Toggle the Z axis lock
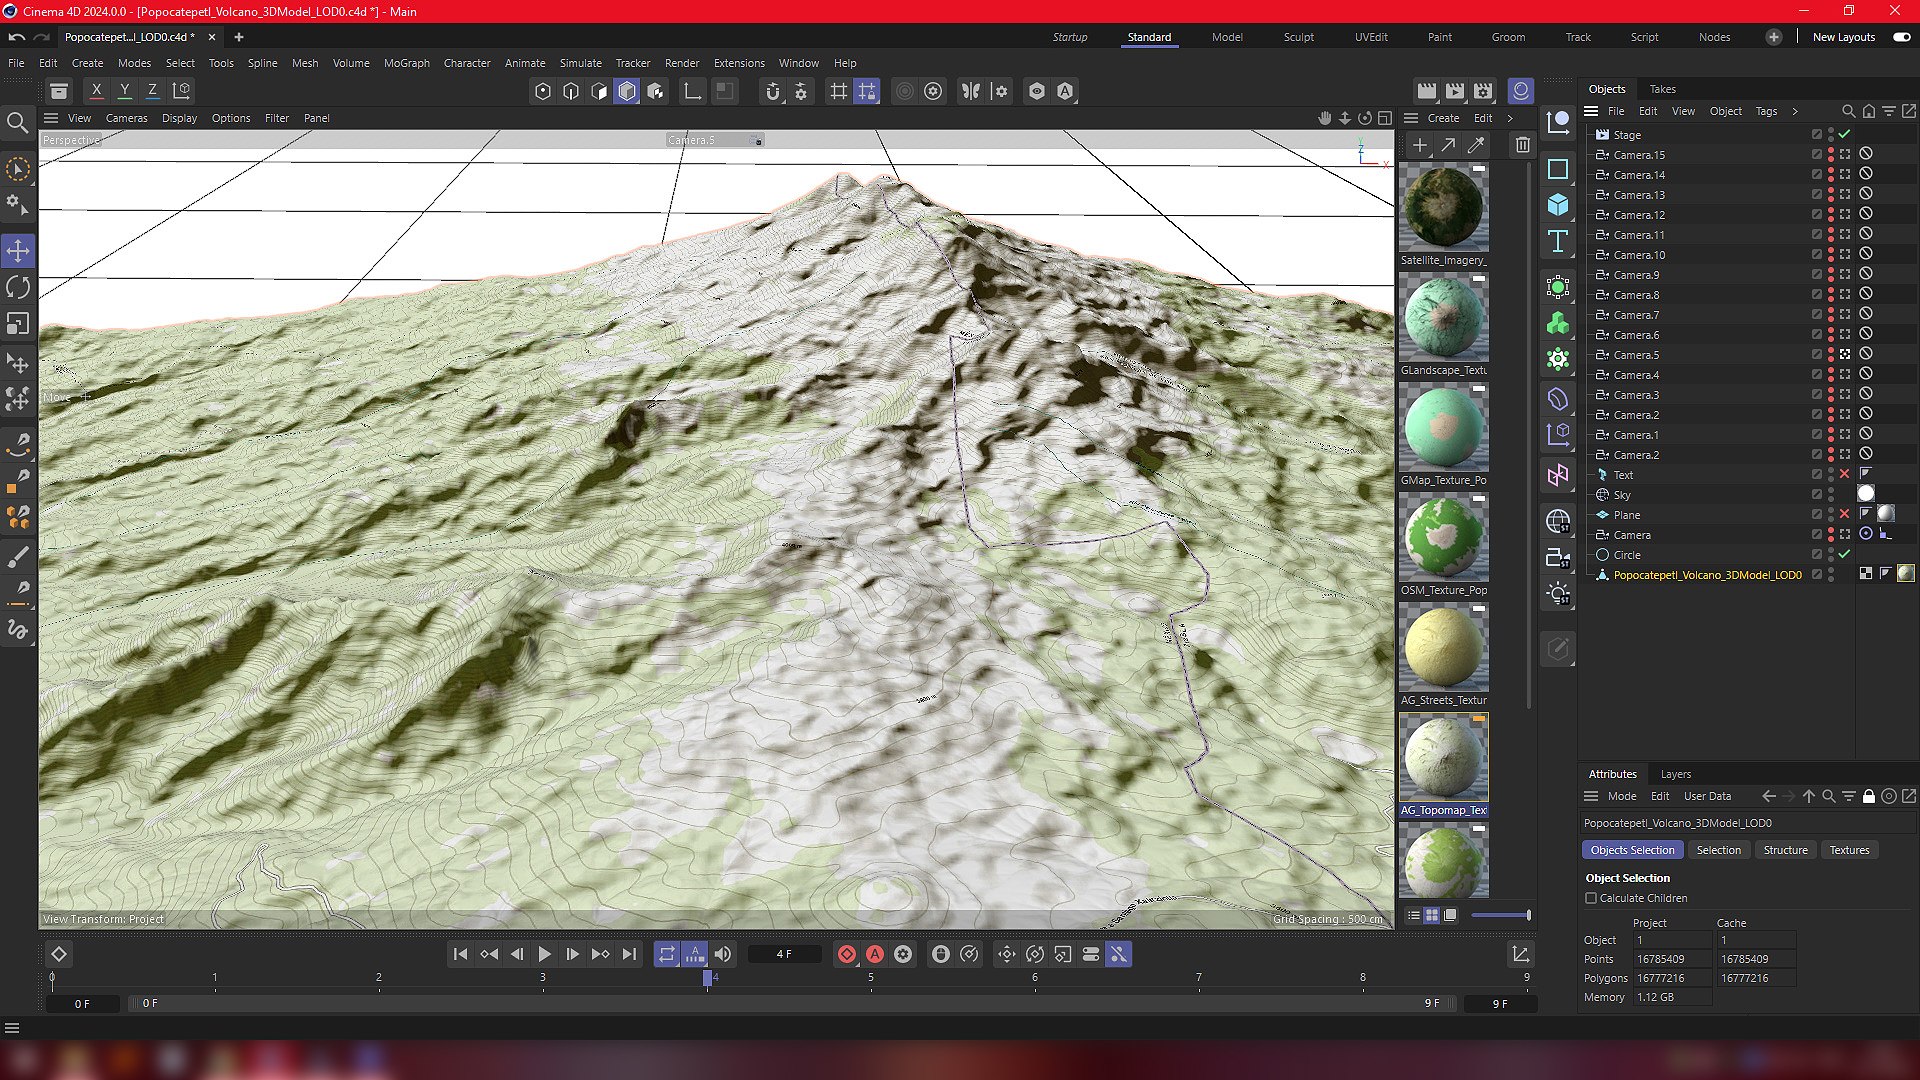 [153, 91]
